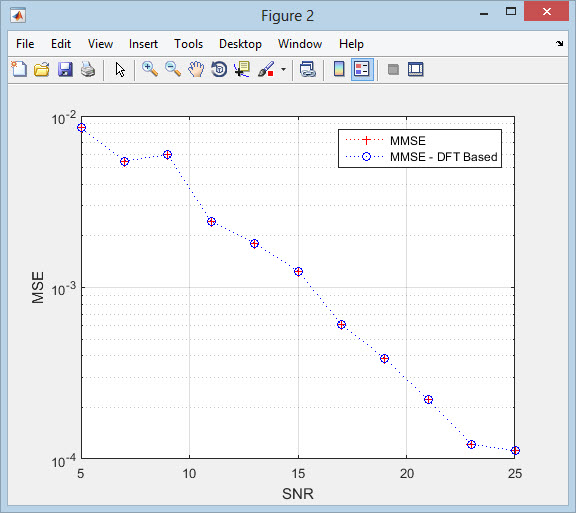Activate the Zoom Out magnifier tool
Screen dimensions: 576x513
[173, 69]
